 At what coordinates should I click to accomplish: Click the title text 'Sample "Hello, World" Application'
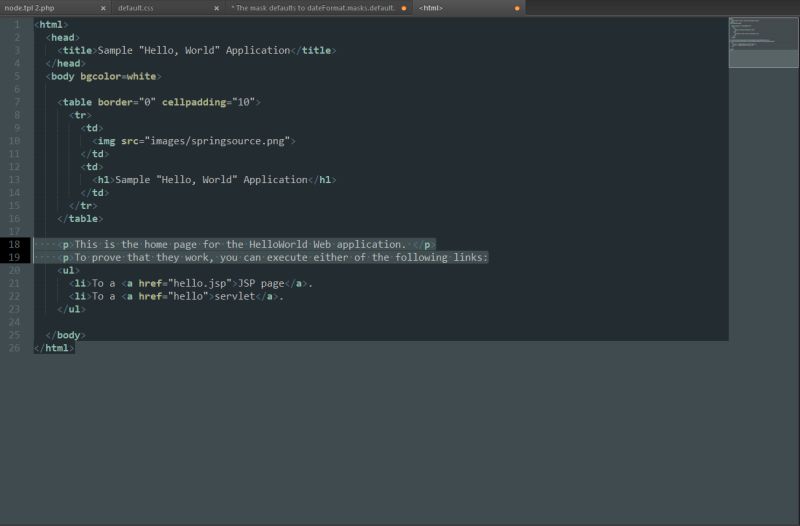[194, 51]
